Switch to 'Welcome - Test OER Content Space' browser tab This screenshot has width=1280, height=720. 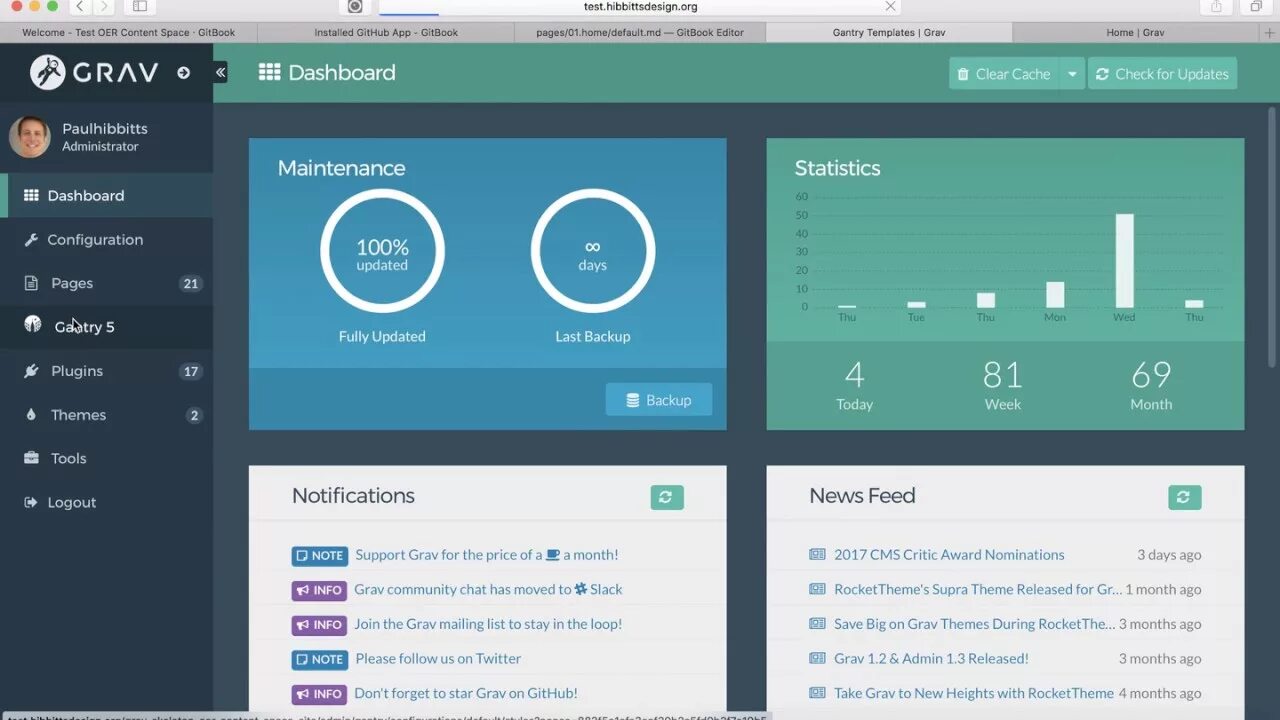[x=129, y=32]
